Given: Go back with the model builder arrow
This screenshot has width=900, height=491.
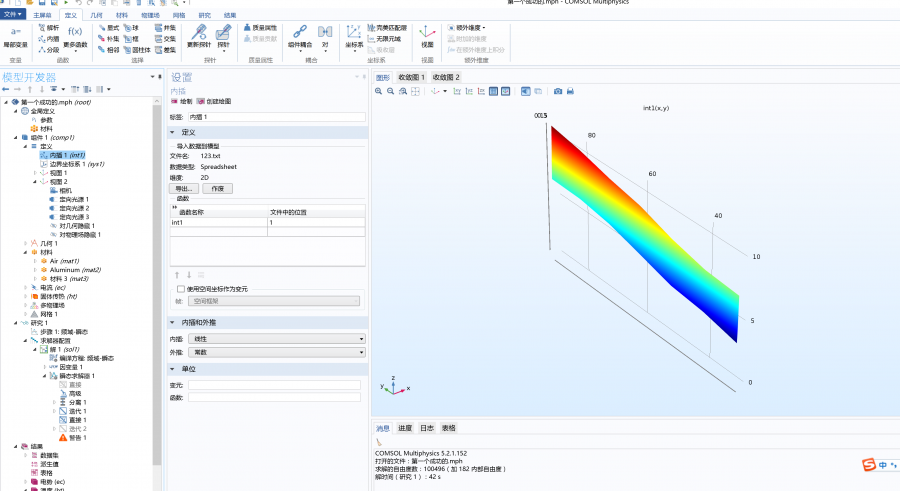Looking at the screenshot, I should 6,89.
